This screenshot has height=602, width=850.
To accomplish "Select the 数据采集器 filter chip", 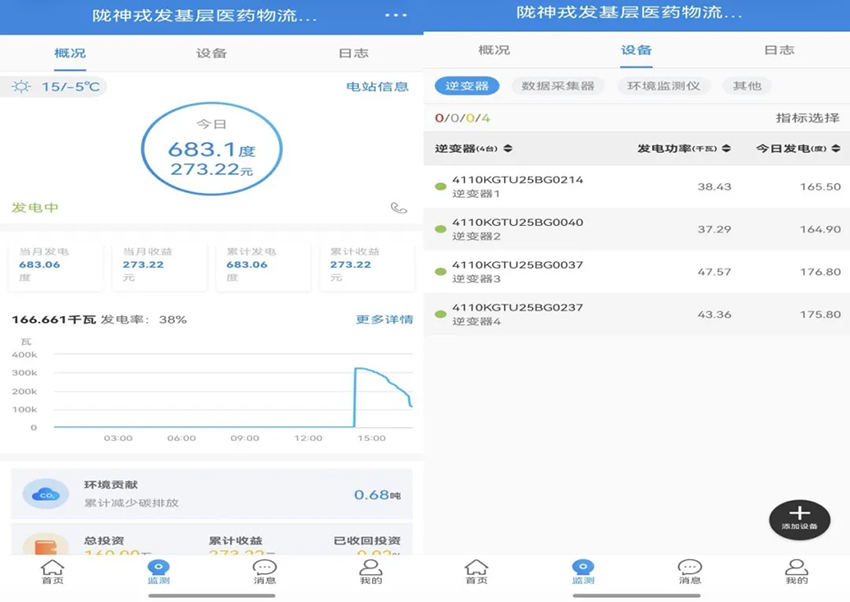I will 558,86.
